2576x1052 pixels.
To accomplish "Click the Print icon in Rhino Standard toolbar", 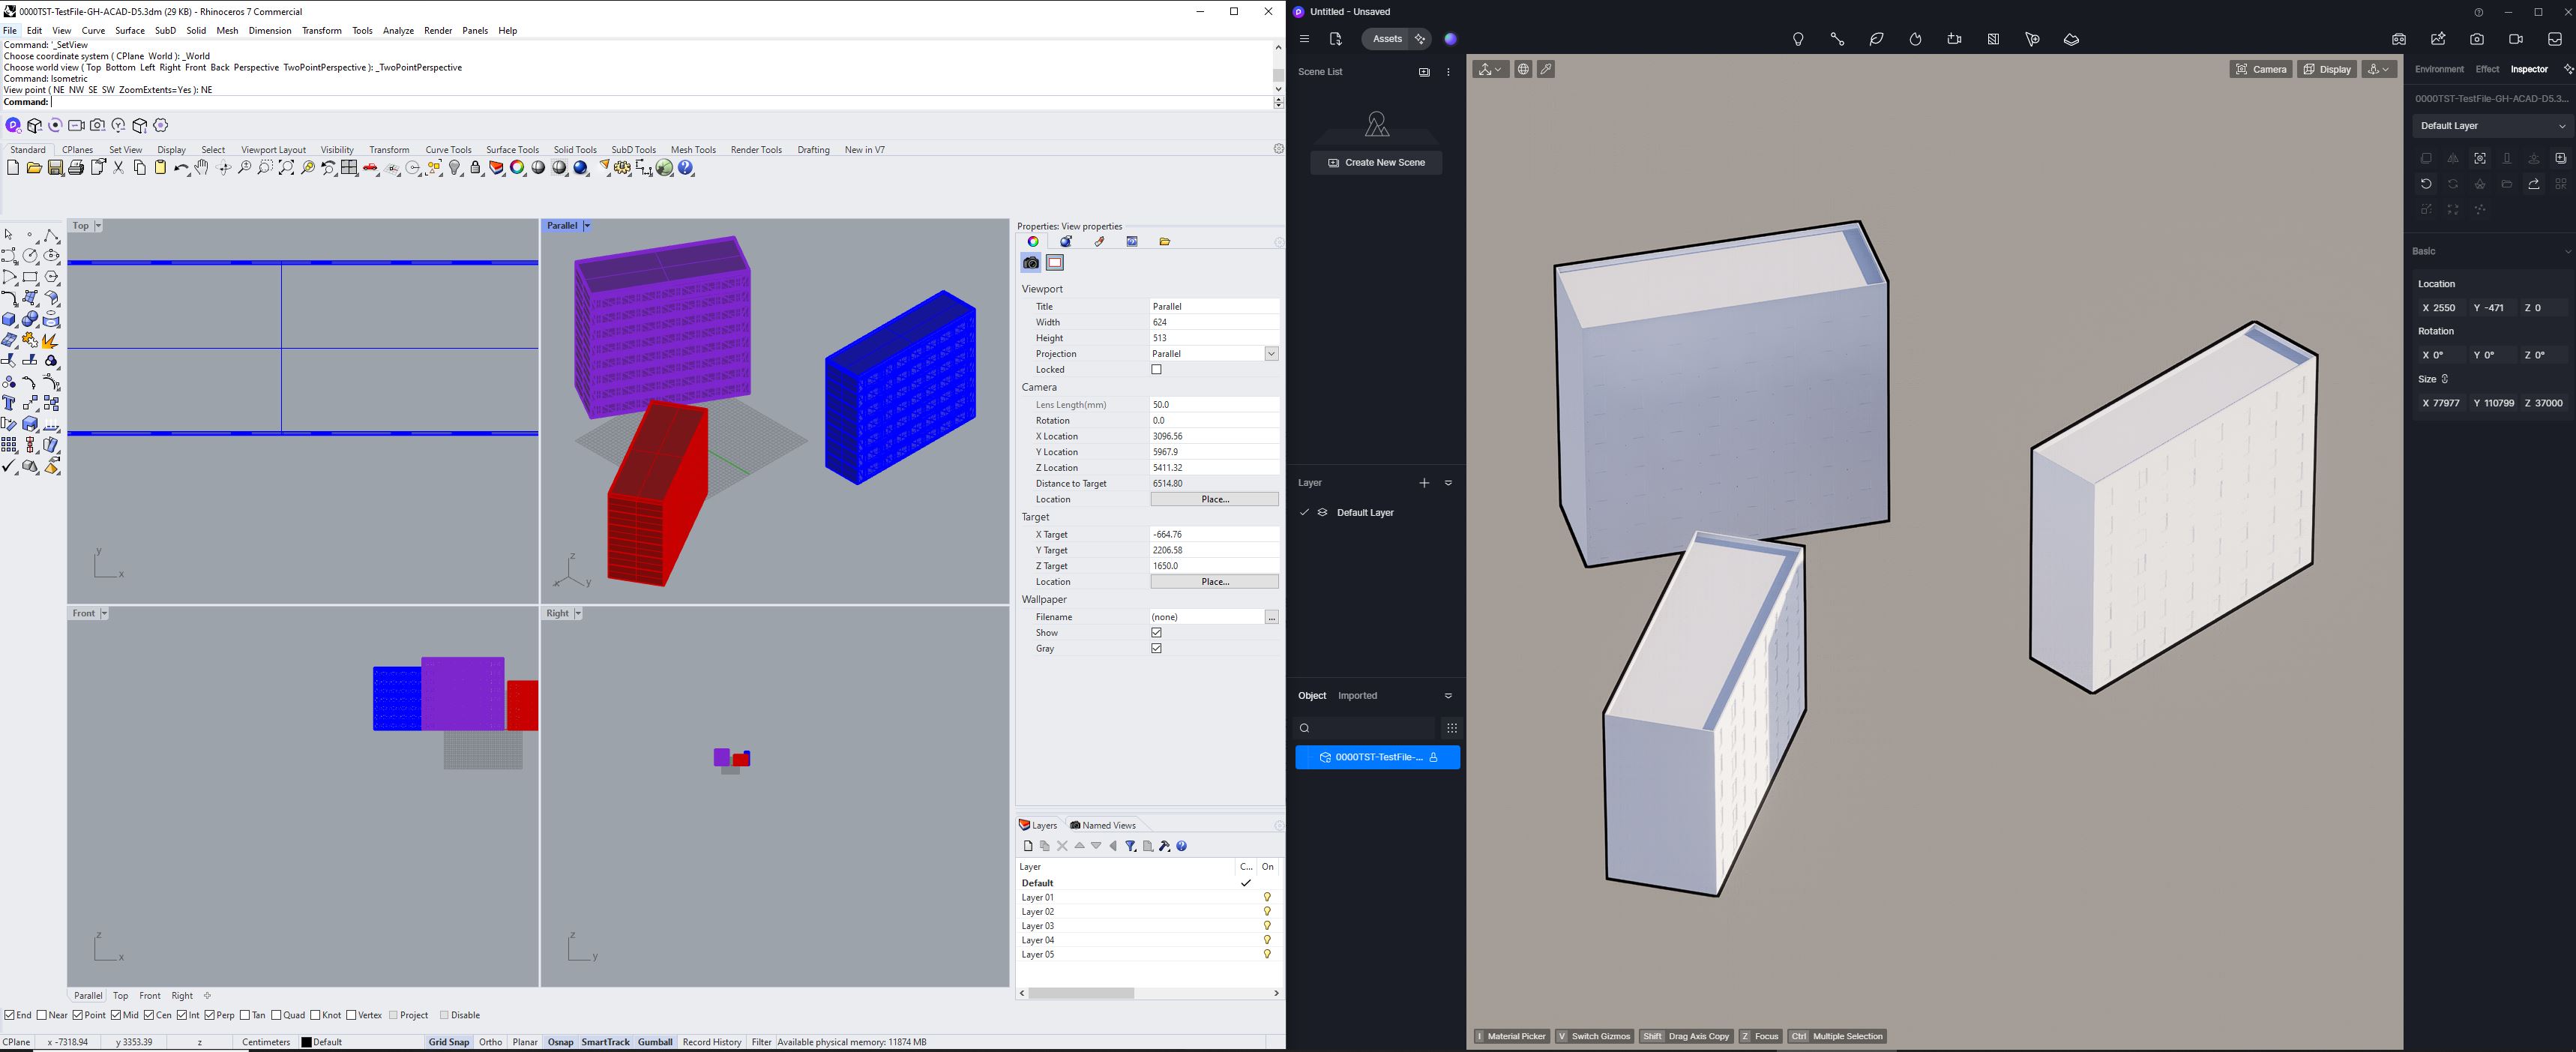I will (76, 168).
